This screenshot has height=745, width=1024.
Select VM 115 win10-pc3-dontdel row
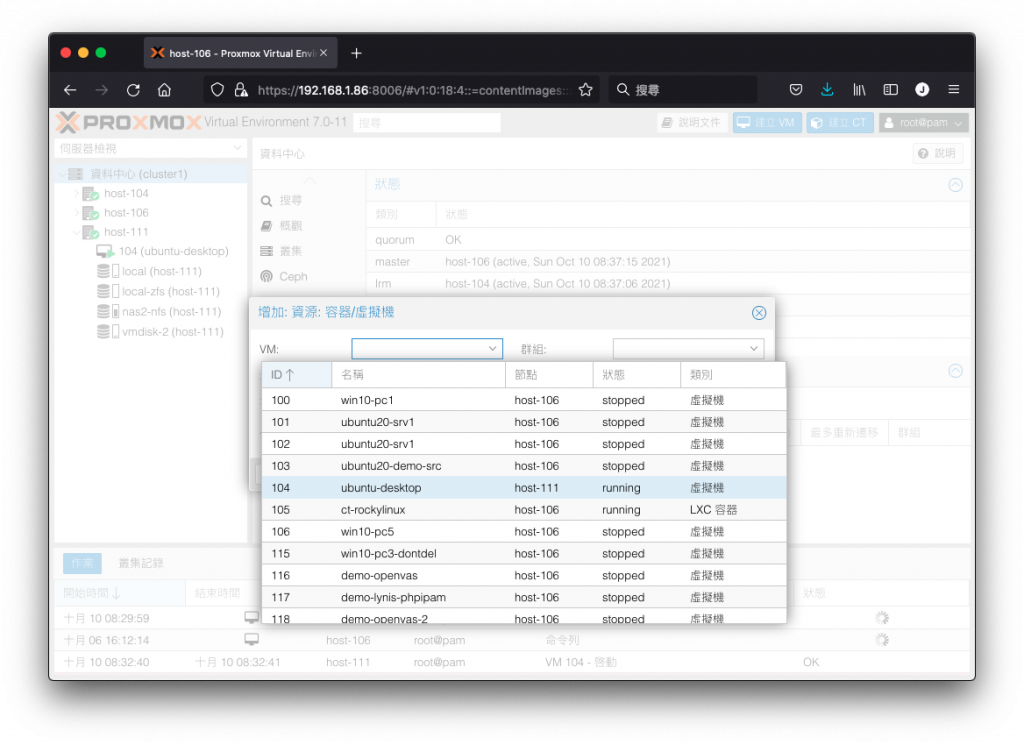tap(524, 554)
